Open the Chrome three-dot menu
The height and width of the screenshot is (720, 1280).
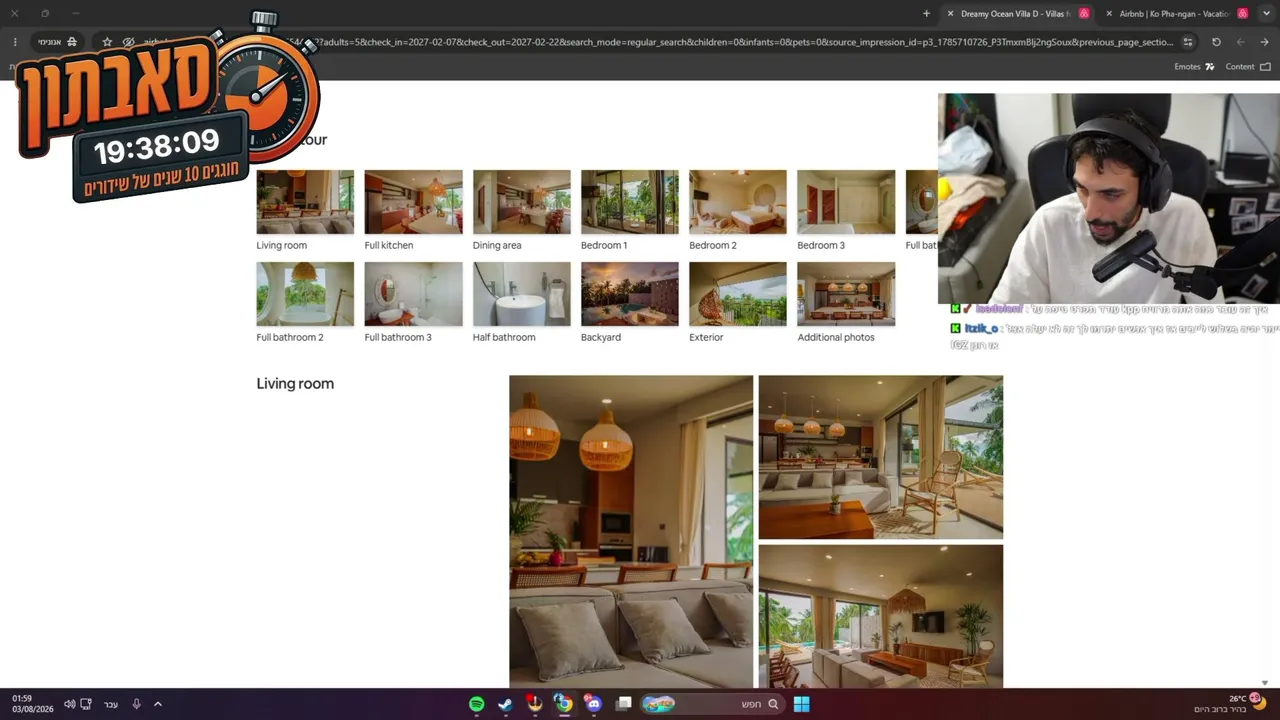tap(15, 42)
